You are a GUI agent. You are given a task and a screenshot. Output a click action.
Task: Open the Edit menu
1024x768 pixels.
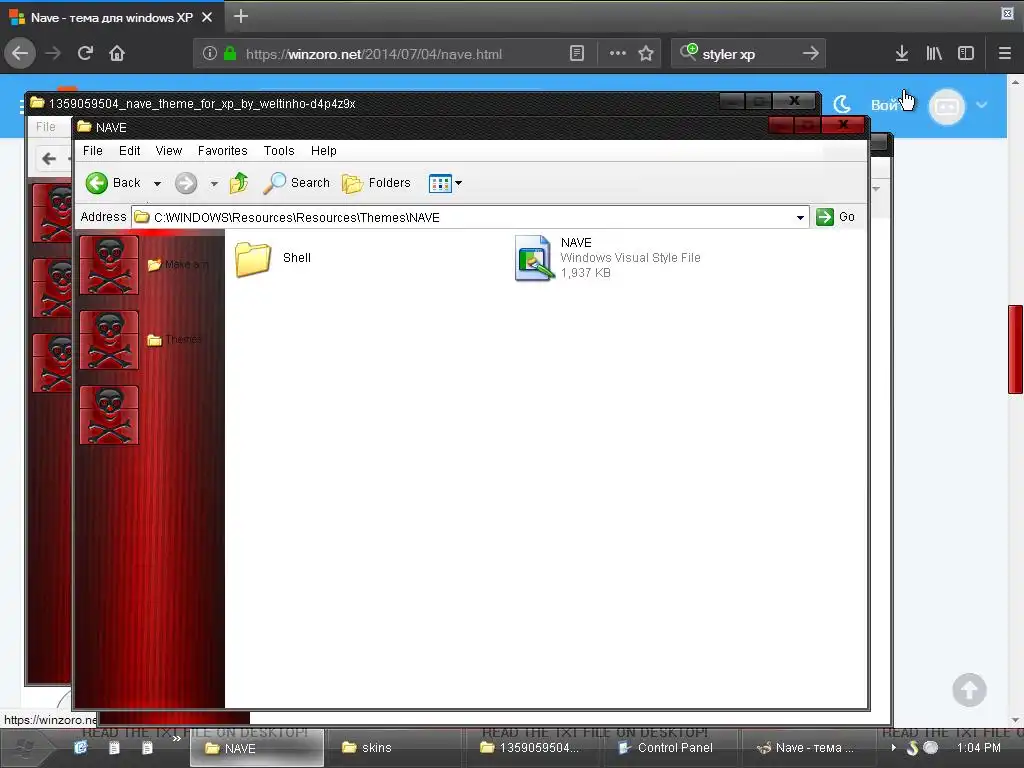click(129, 151)
